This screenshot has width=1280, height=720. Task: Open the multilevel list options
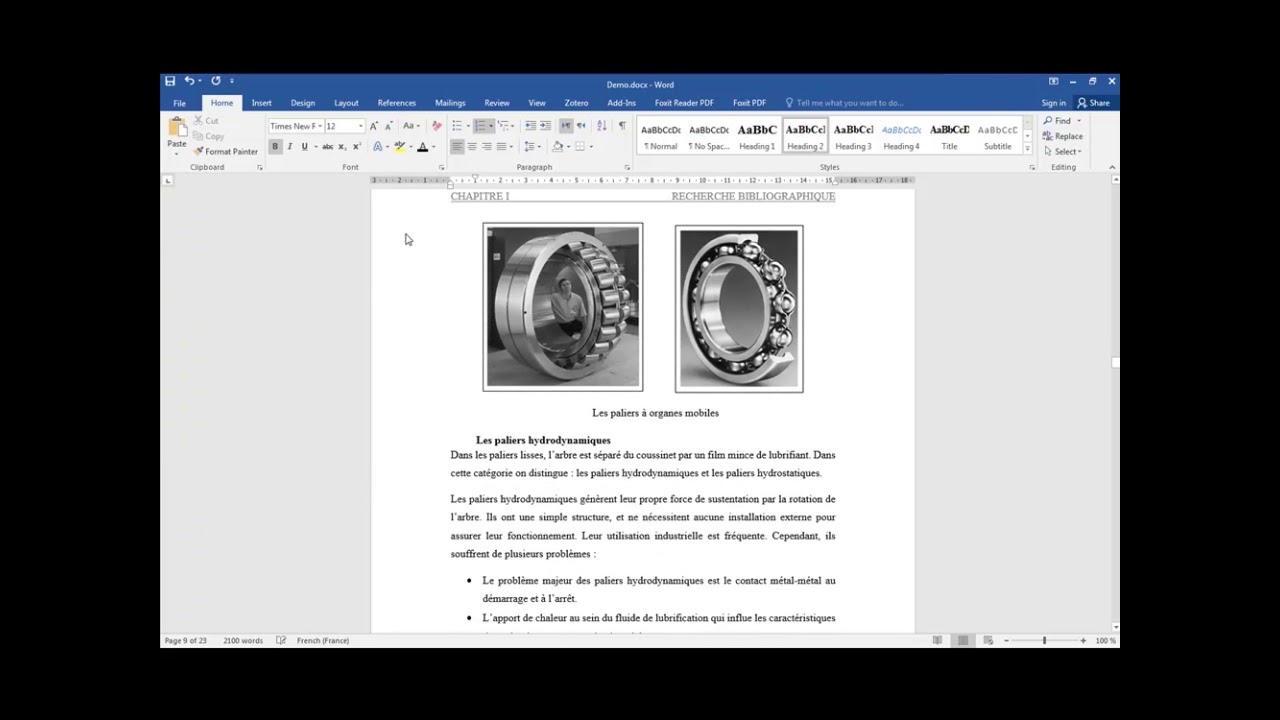click(x=505, y=126)
